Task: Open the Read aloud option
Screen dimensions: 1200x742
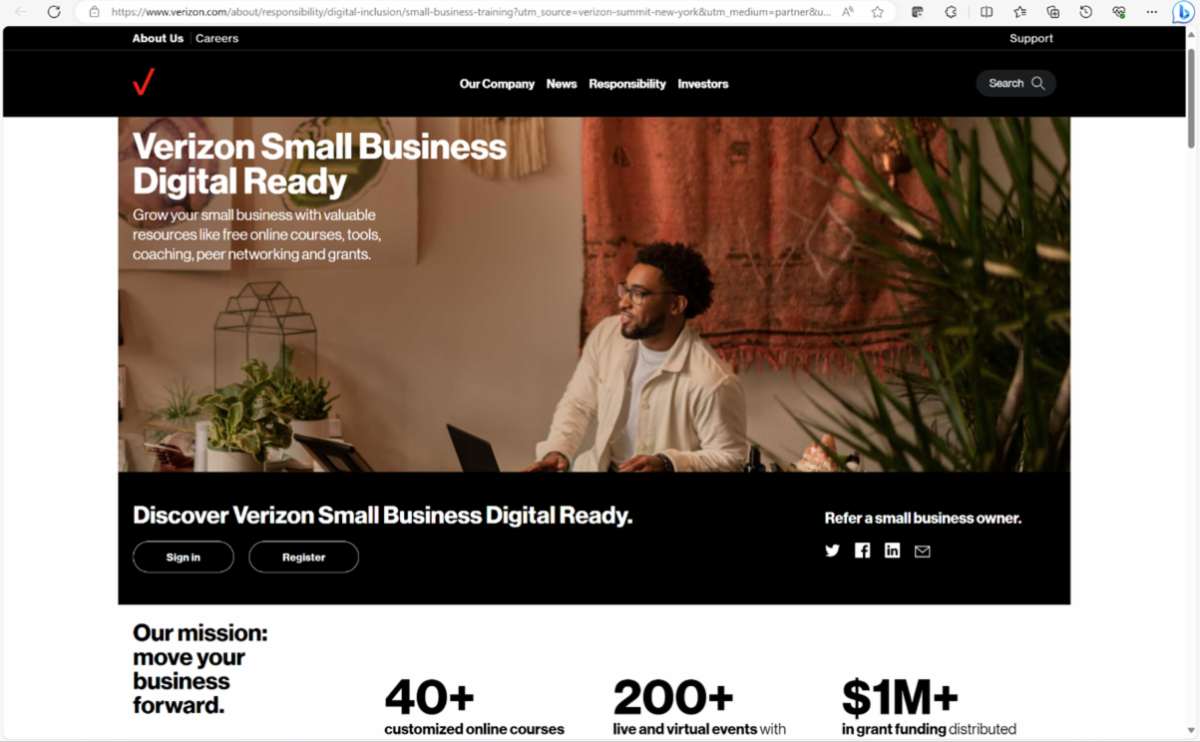Action: click(x=848, y=12)
